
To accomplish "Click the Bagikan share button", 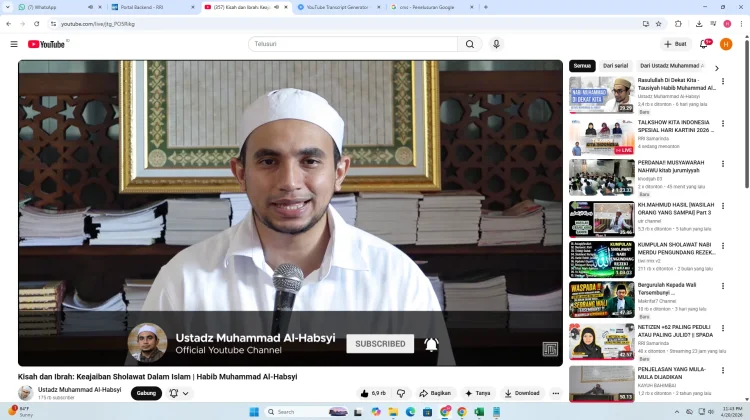I will tap(435, 393).
